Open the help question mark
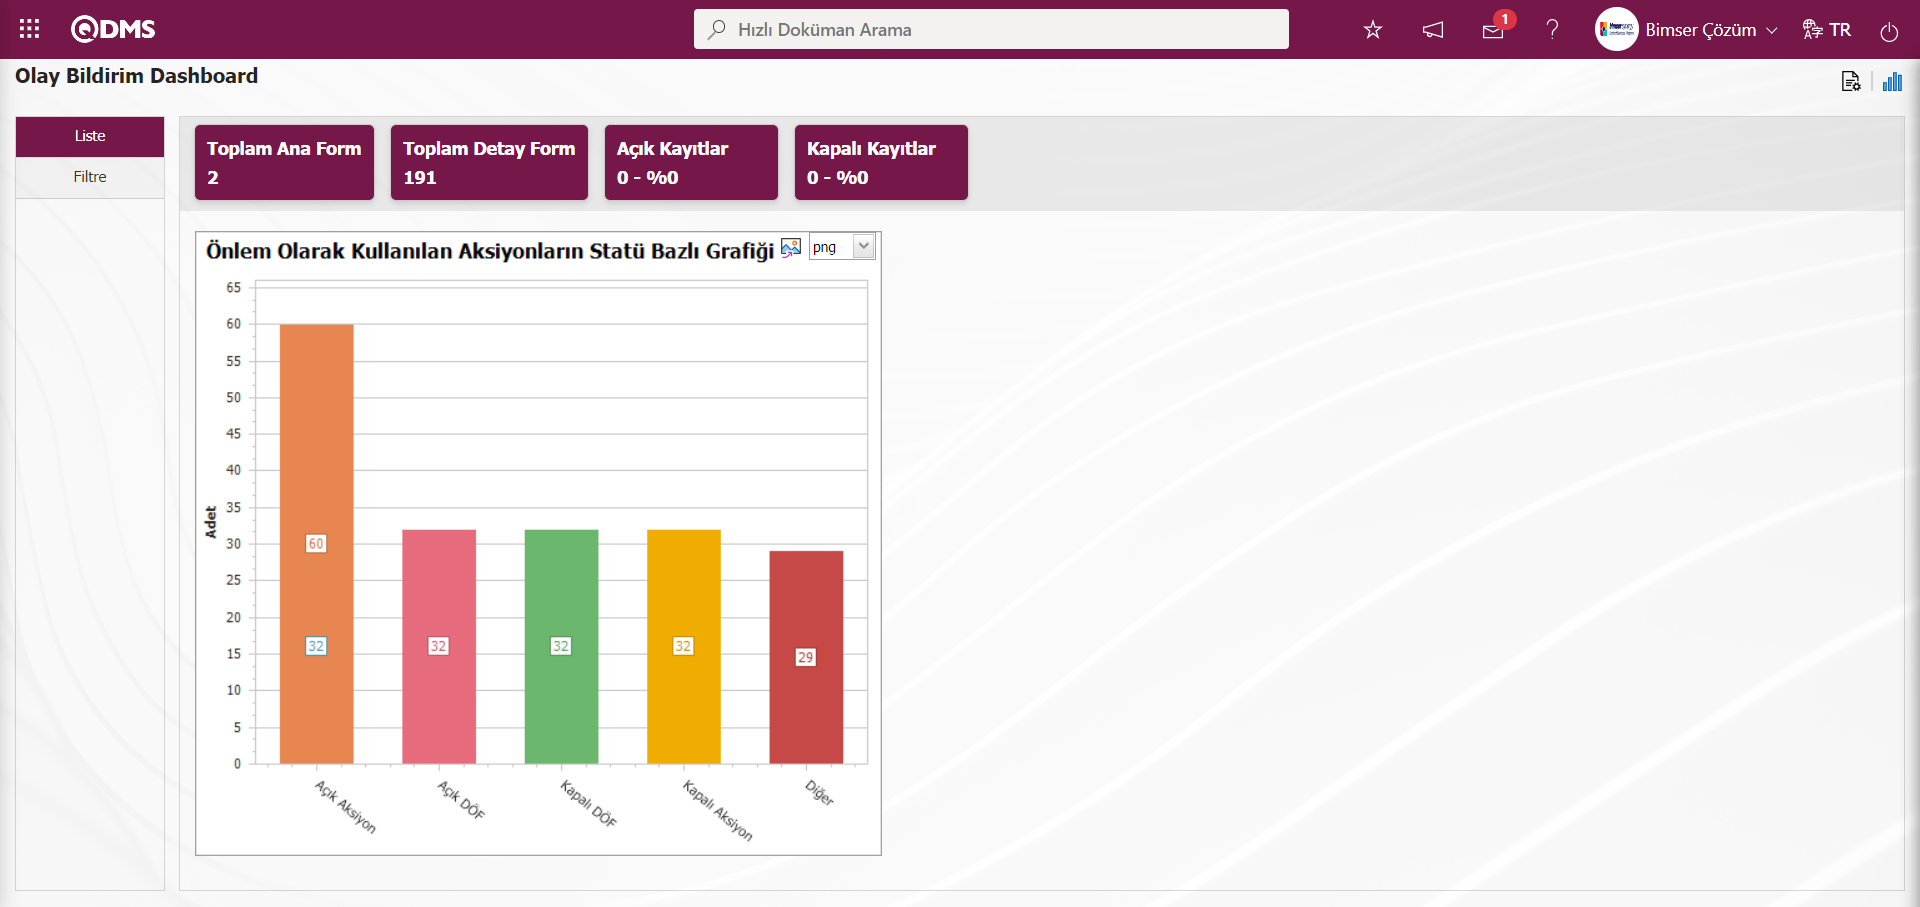 pos(1552,30)
